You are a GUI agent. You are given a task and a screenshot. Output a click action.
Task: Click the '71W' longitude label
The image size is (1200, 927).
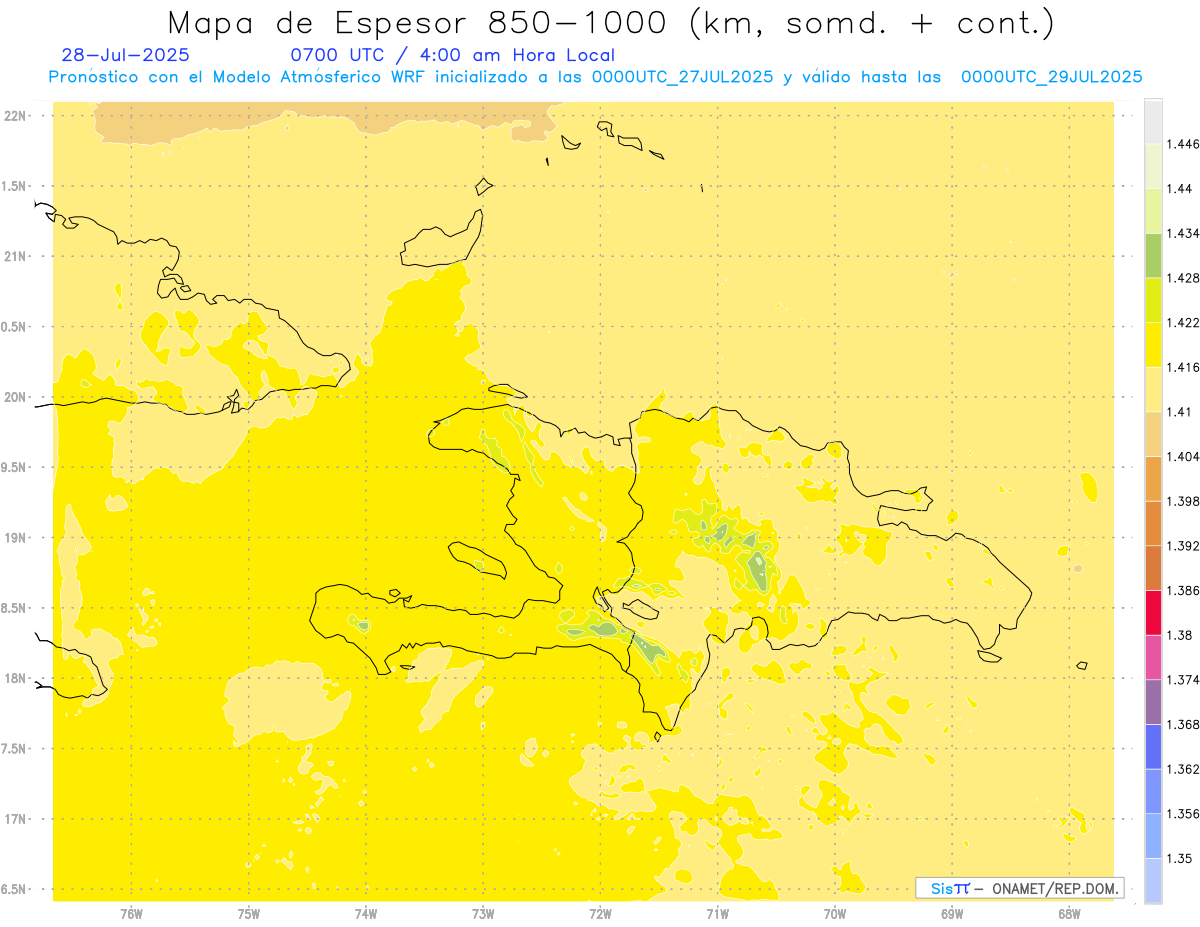click(717, 914)
